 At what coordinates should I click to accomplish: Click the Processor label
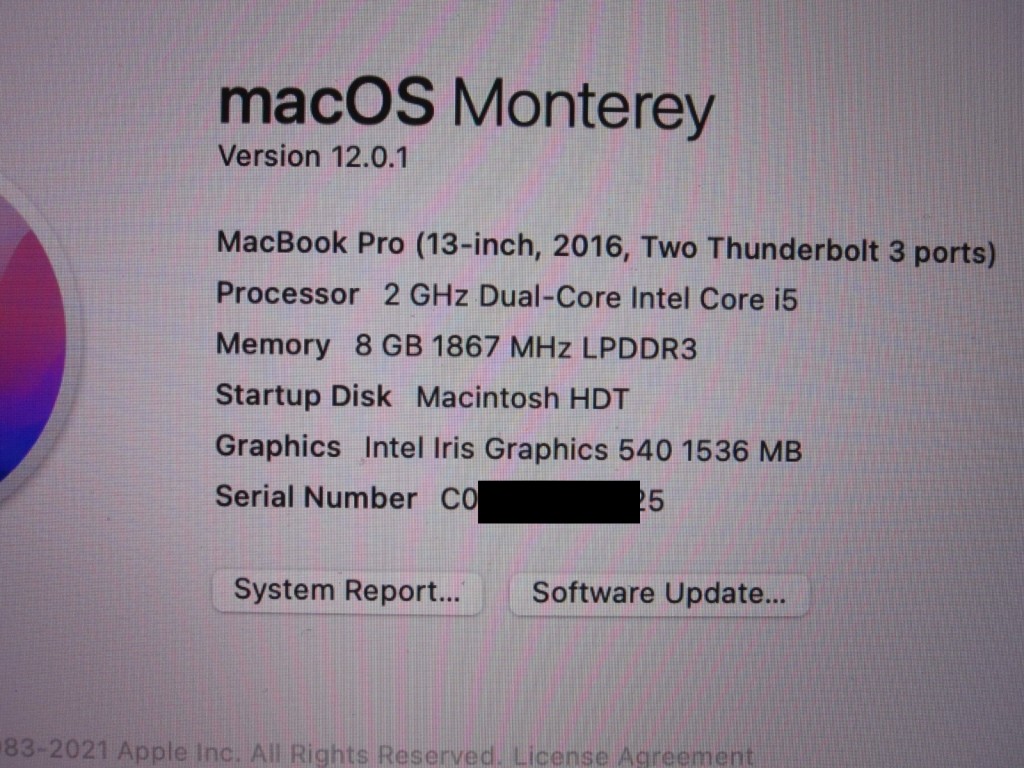[x=287, y=294]
